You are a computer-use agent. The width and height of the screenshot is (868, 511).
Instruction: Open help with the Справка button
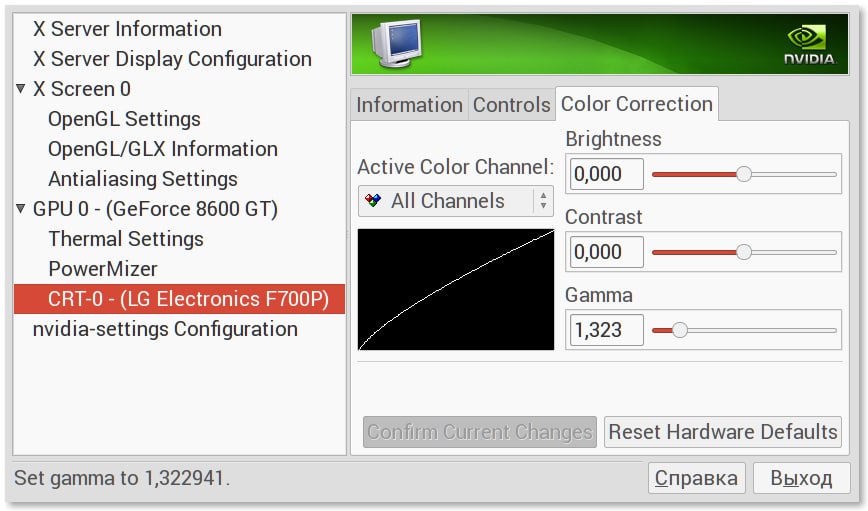[696, 478]
